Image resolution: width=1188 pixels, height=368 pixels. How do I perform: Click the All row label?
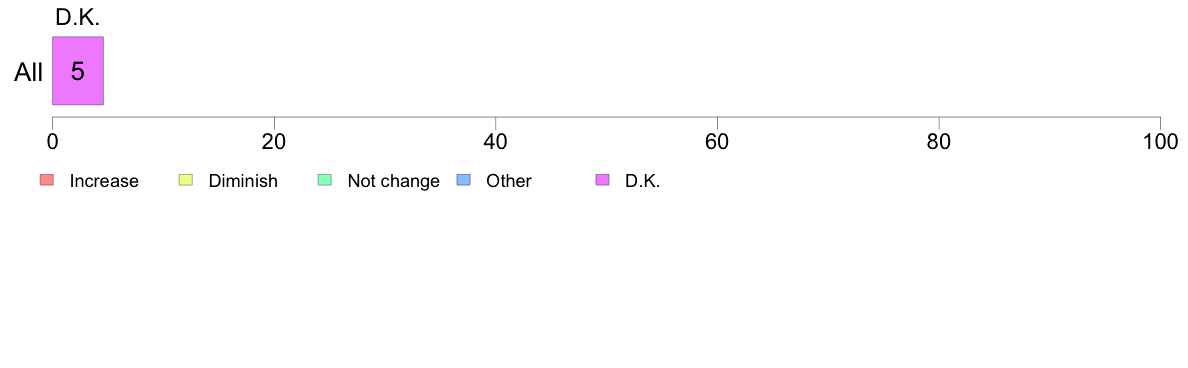click(29, 73)
